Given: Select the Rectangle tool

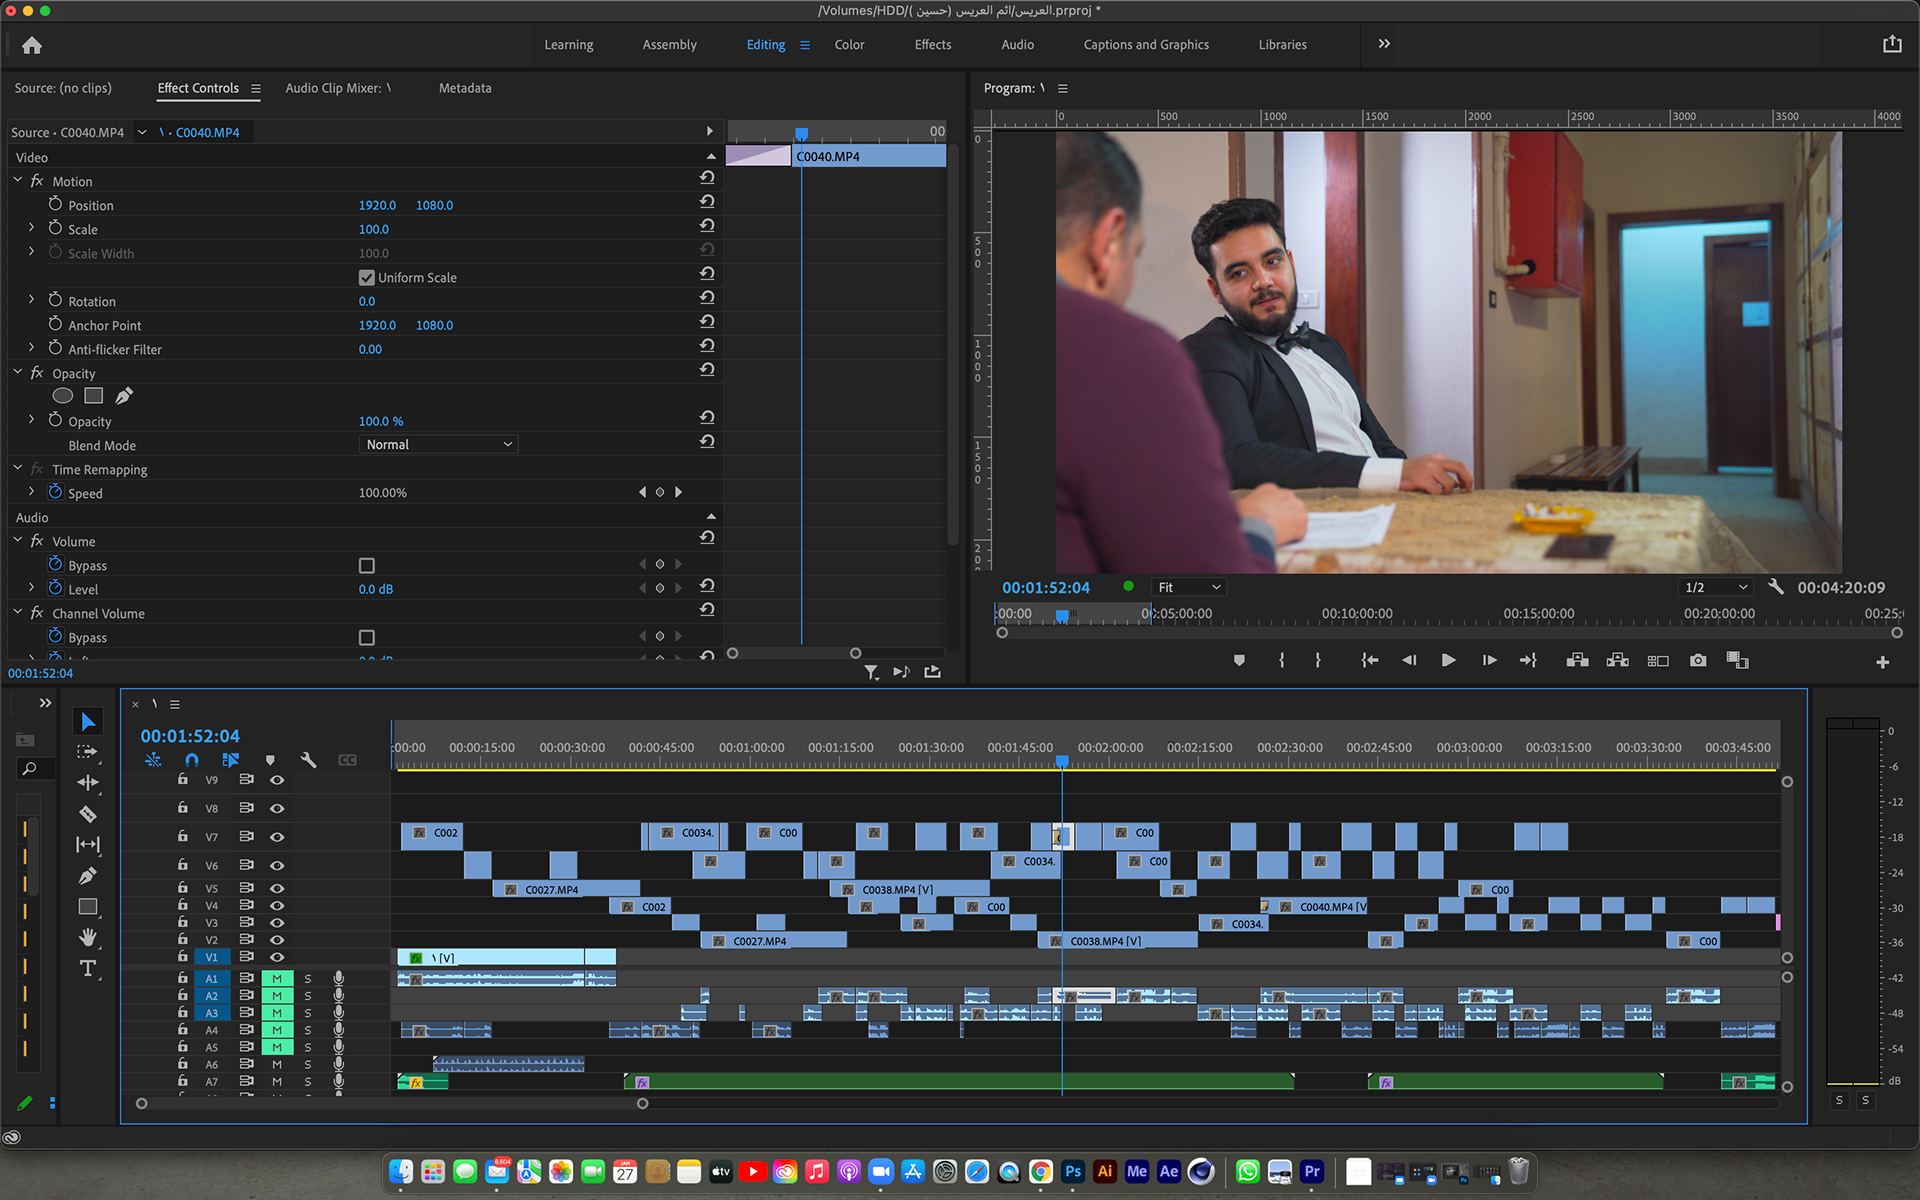Looking at the screenshot, I should (x=88, y=907).
